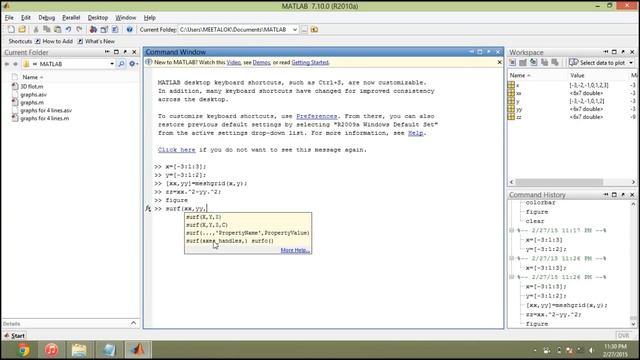Click How to Add shortcut
The image size is (640, 360).
[x=54, y=41]
